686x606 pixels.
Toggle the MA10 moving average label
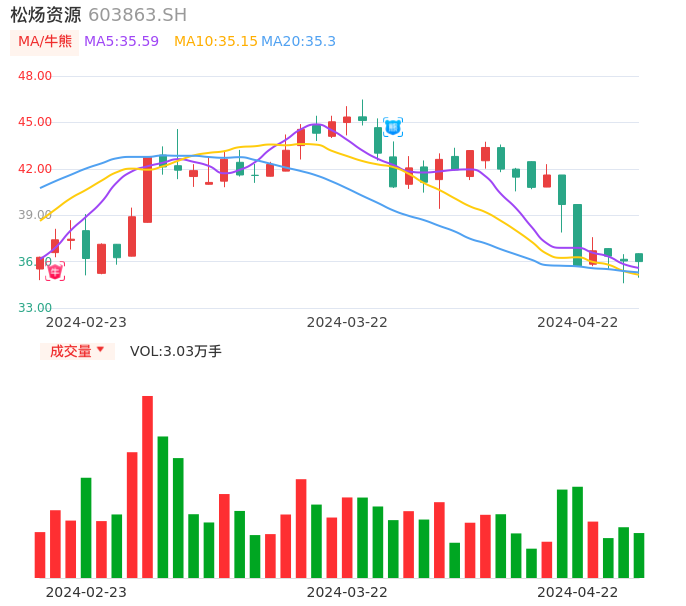pyautogui.click(x=215, y=42)
